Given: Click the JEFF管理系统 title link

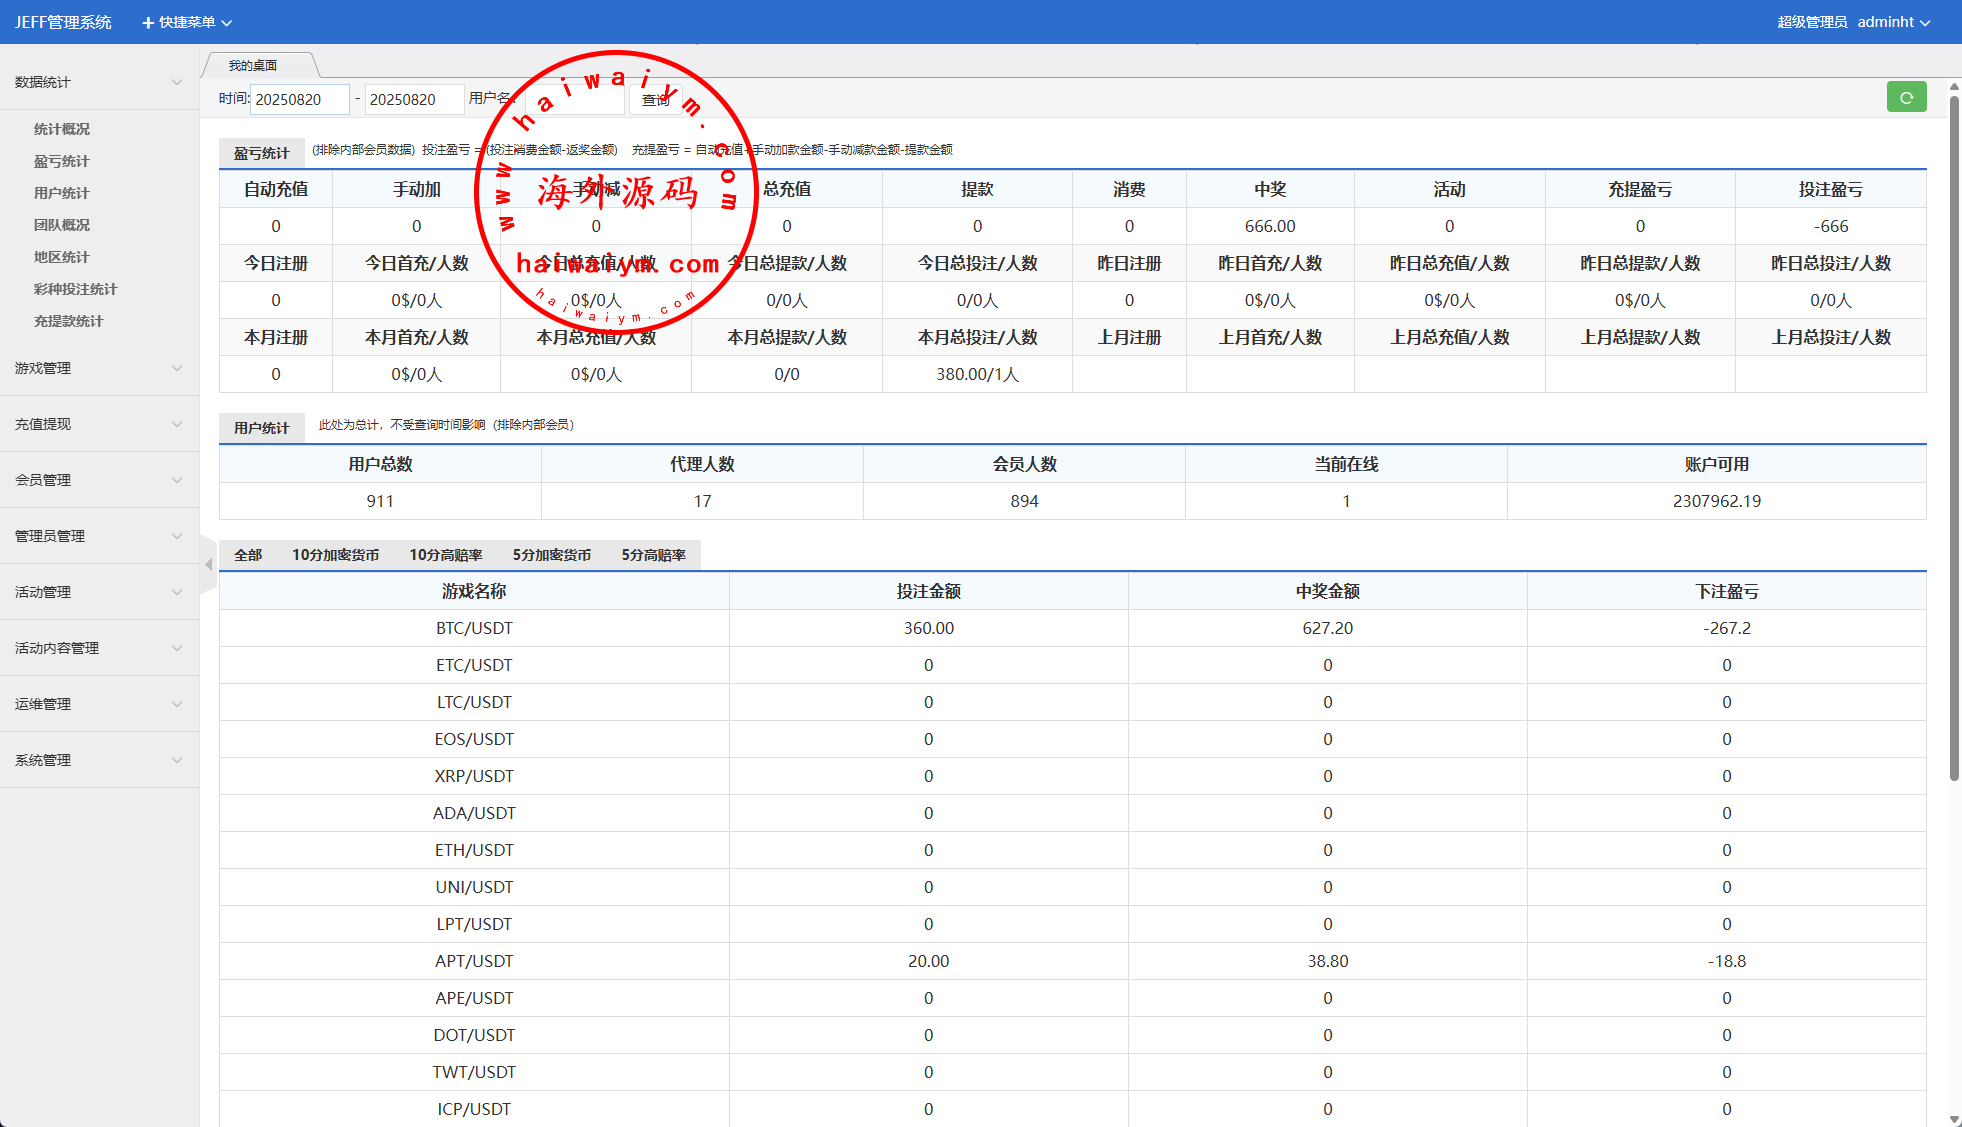Looking at the screenshot, I should [x=63, y=22].
